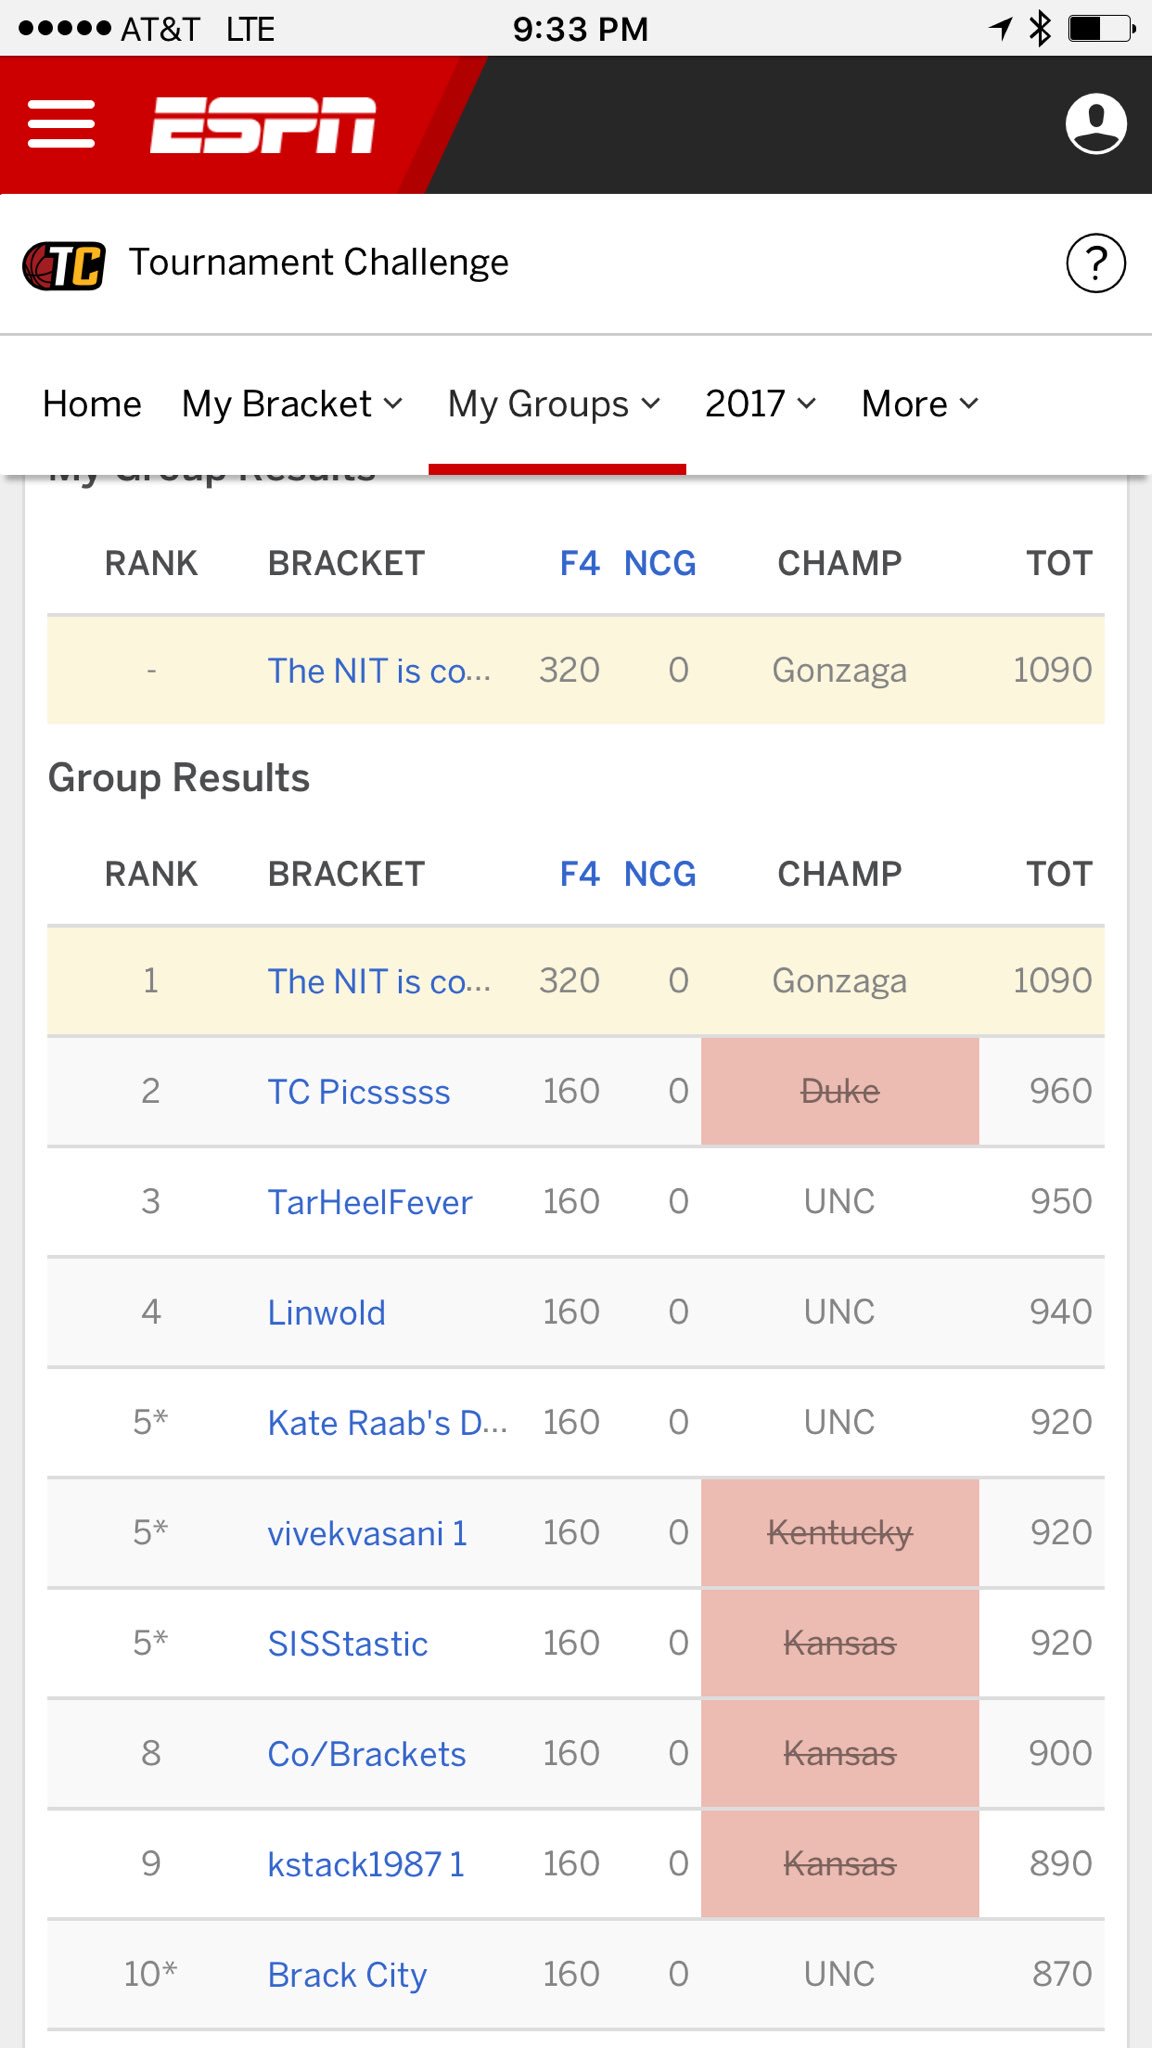View the Brack City bracket

coord(347,1975)
